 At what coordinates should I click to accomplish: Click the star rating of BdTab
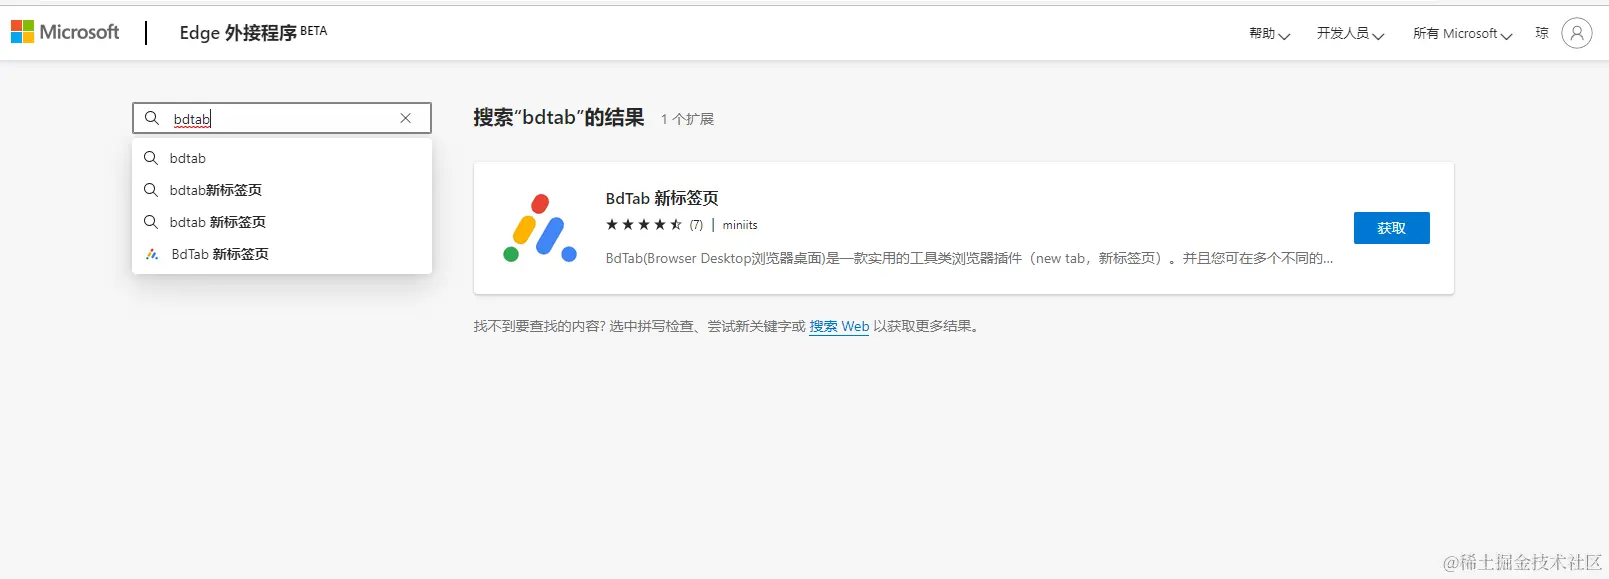pyautogui.click(x=644, y=225)
